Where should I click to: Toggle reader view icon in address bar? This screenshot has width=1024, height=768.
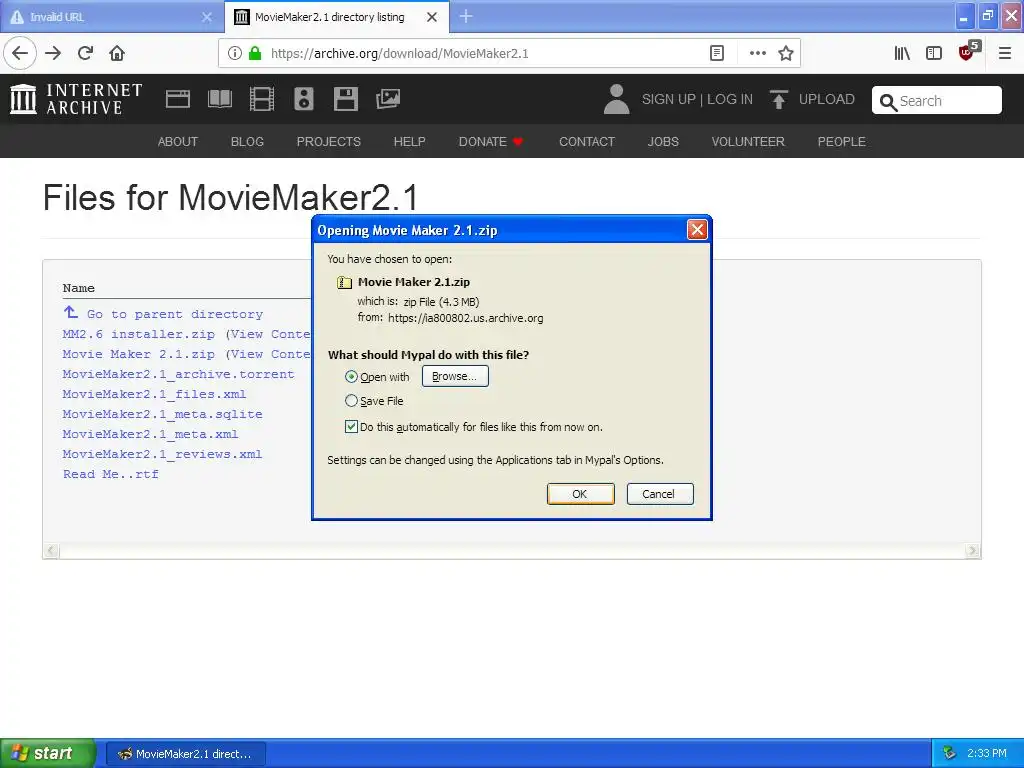pos(716,54)
